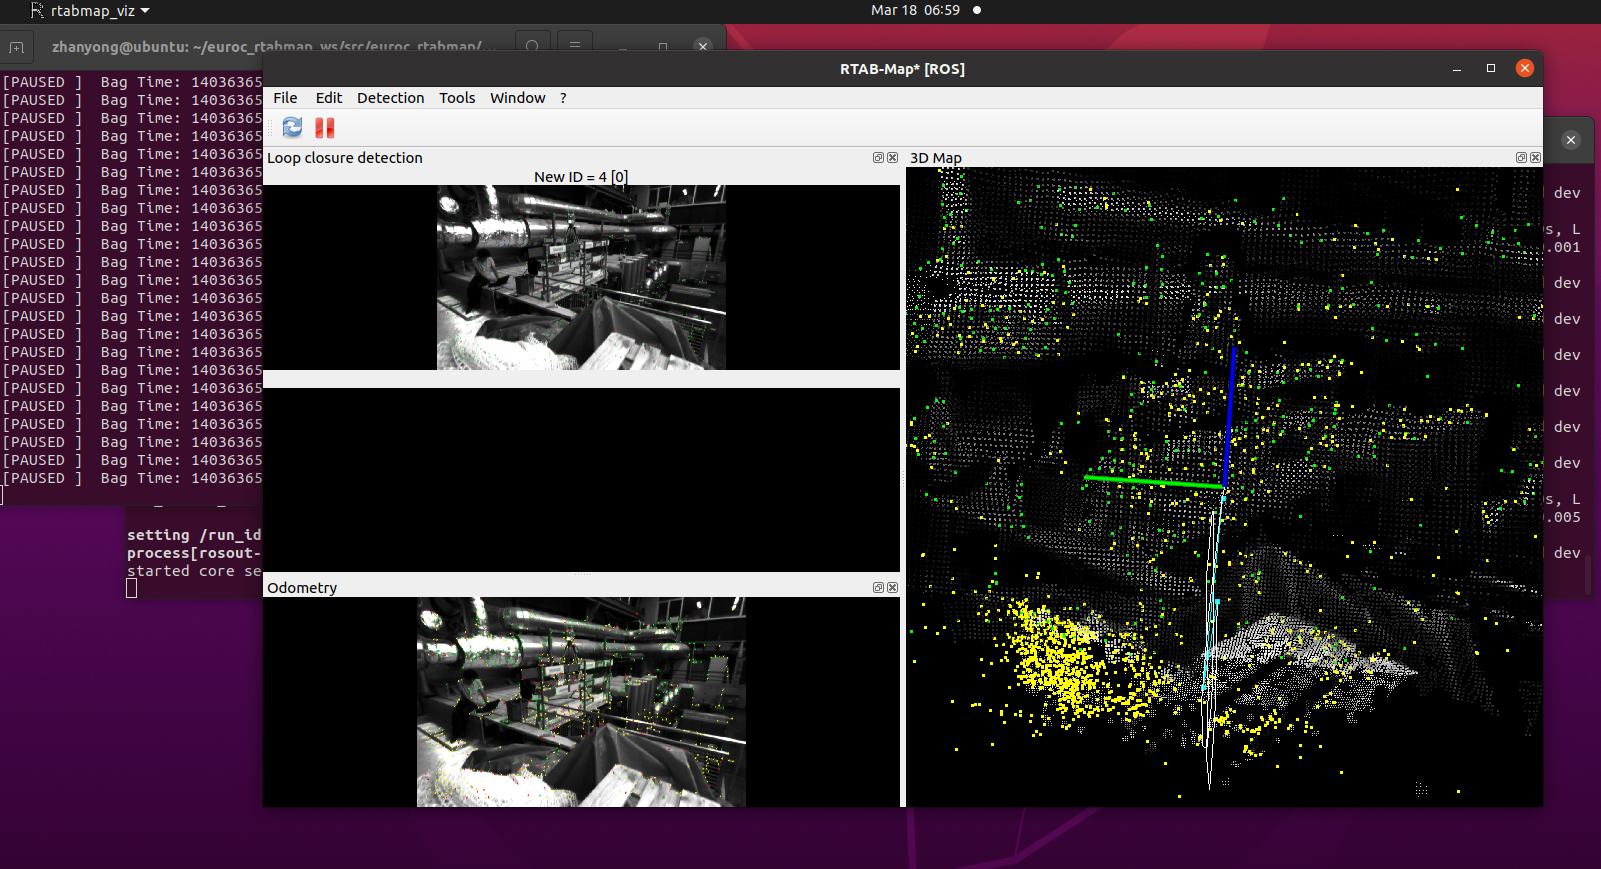Screen dimensions: 1601x869
Task: Open the clock showing Mar 18 06:59
Action: (915, 10)
